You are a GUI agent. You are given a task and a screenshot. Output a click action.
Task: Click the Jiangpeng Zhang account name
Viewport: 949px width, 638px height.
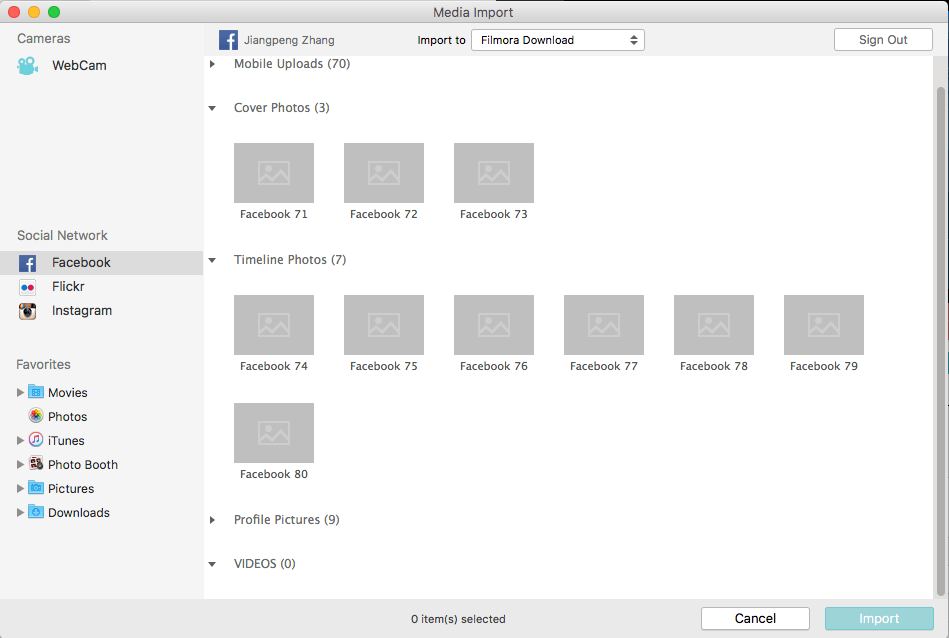289,40
